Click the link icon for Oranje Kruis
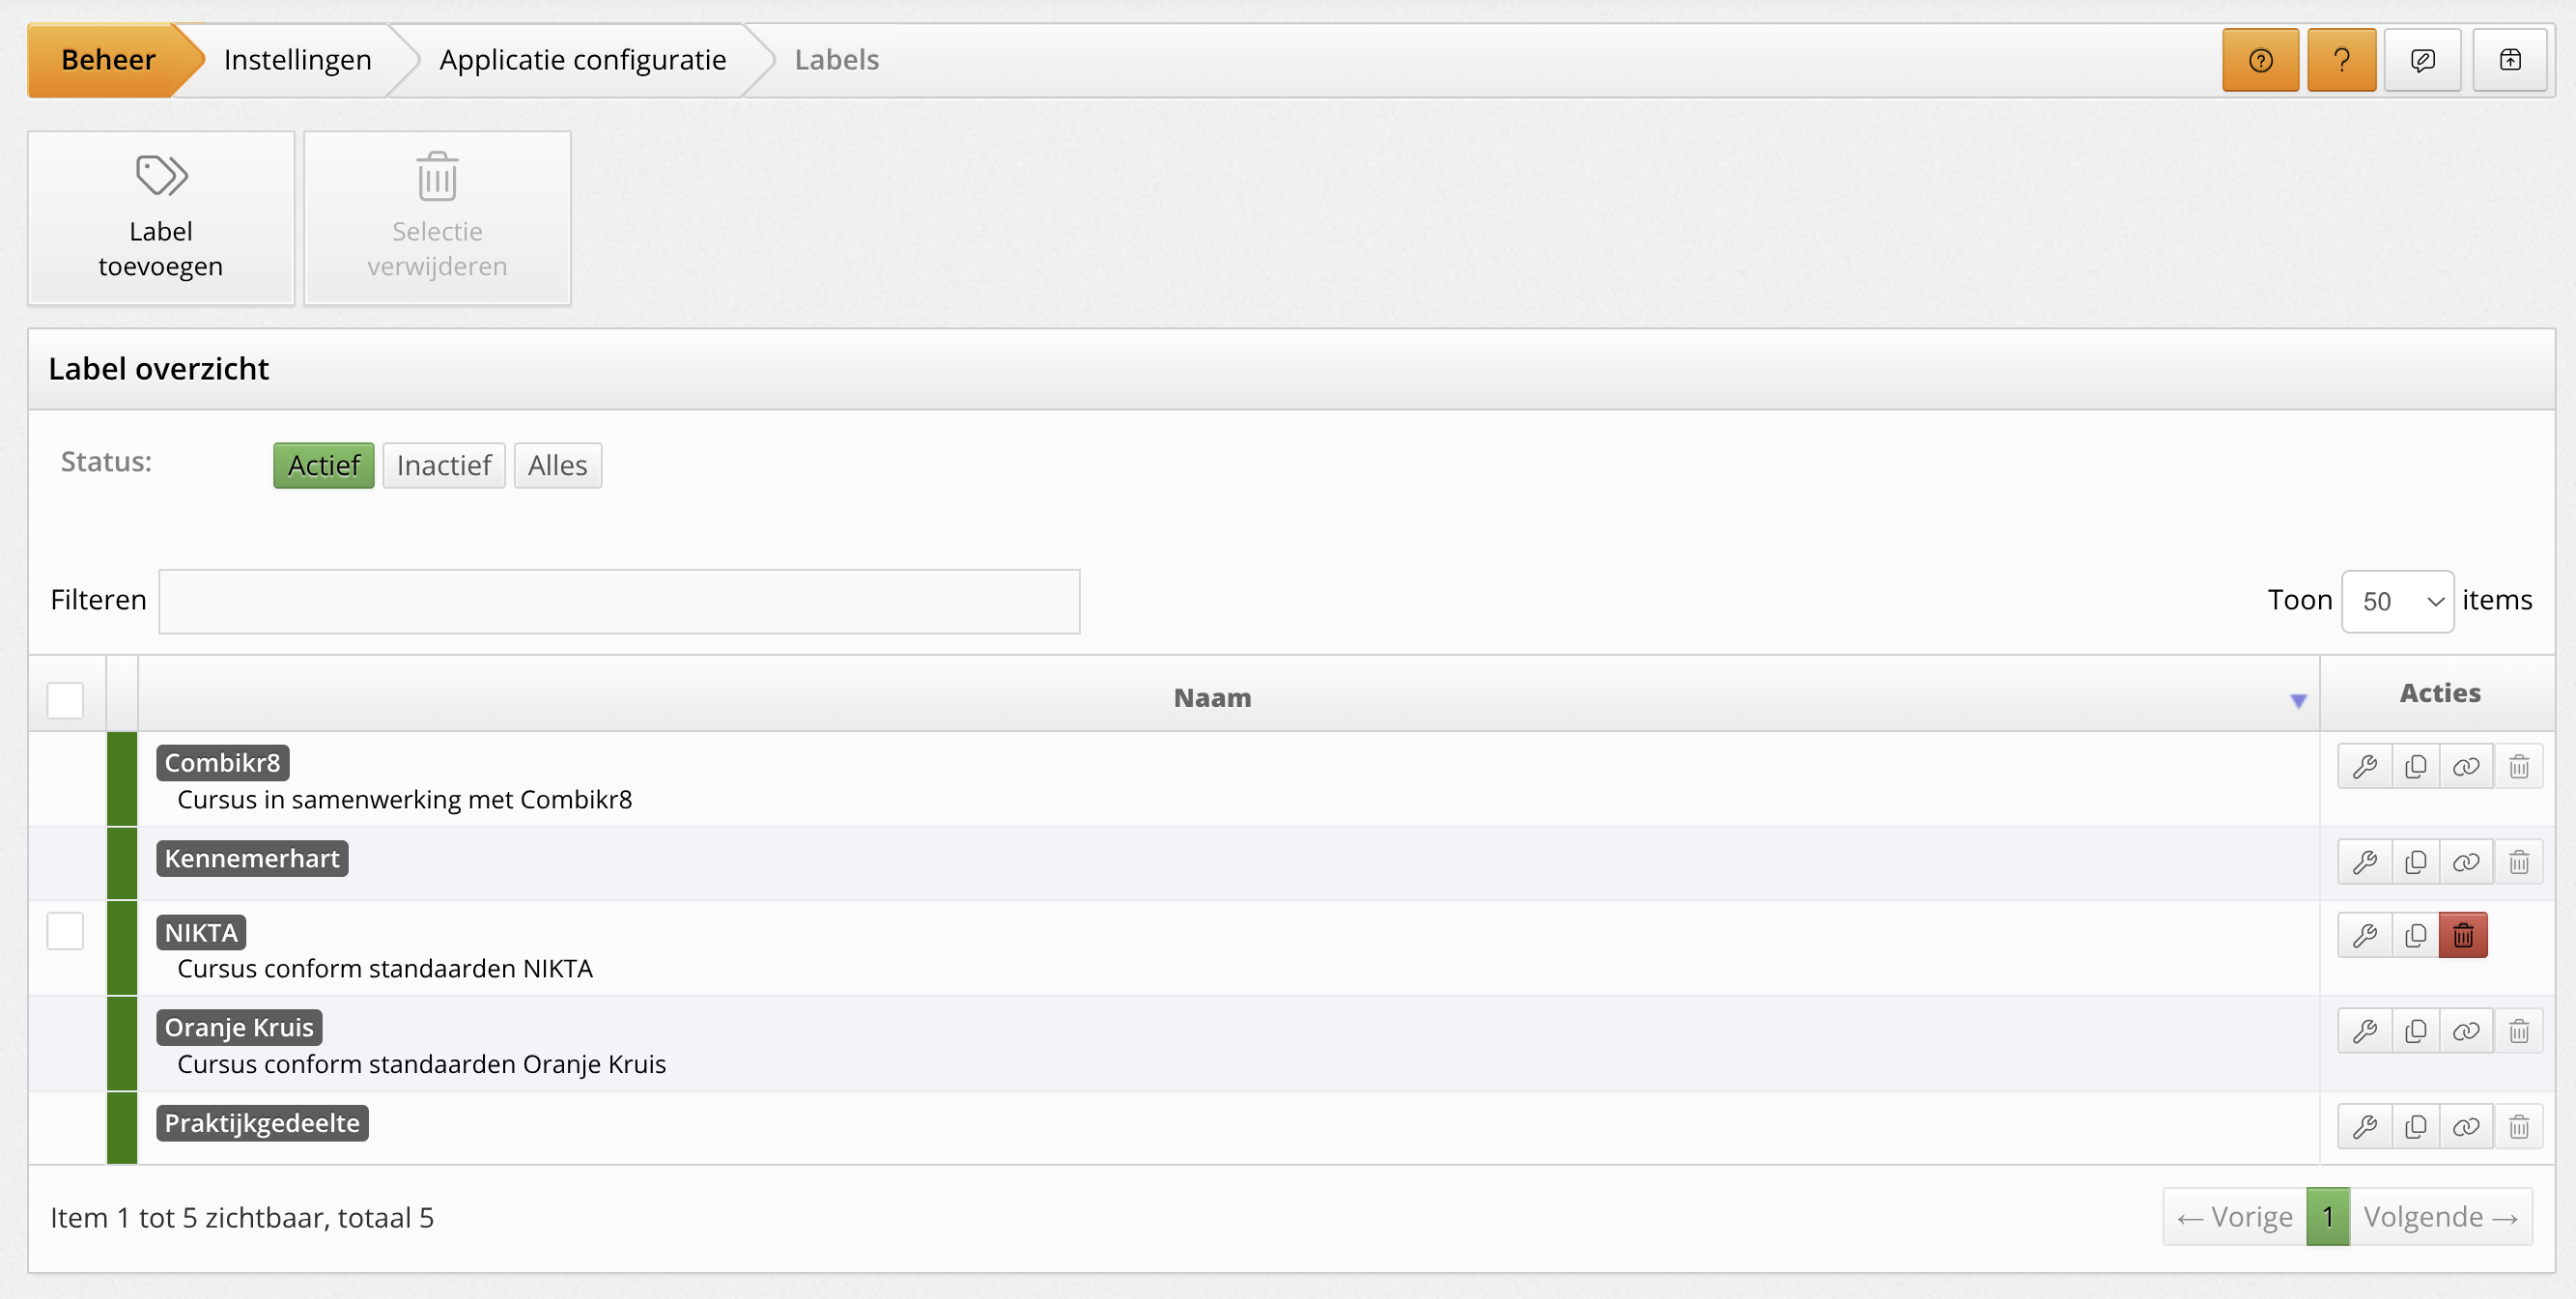This screenshot has width=2576, height=1299. 2466,1031
